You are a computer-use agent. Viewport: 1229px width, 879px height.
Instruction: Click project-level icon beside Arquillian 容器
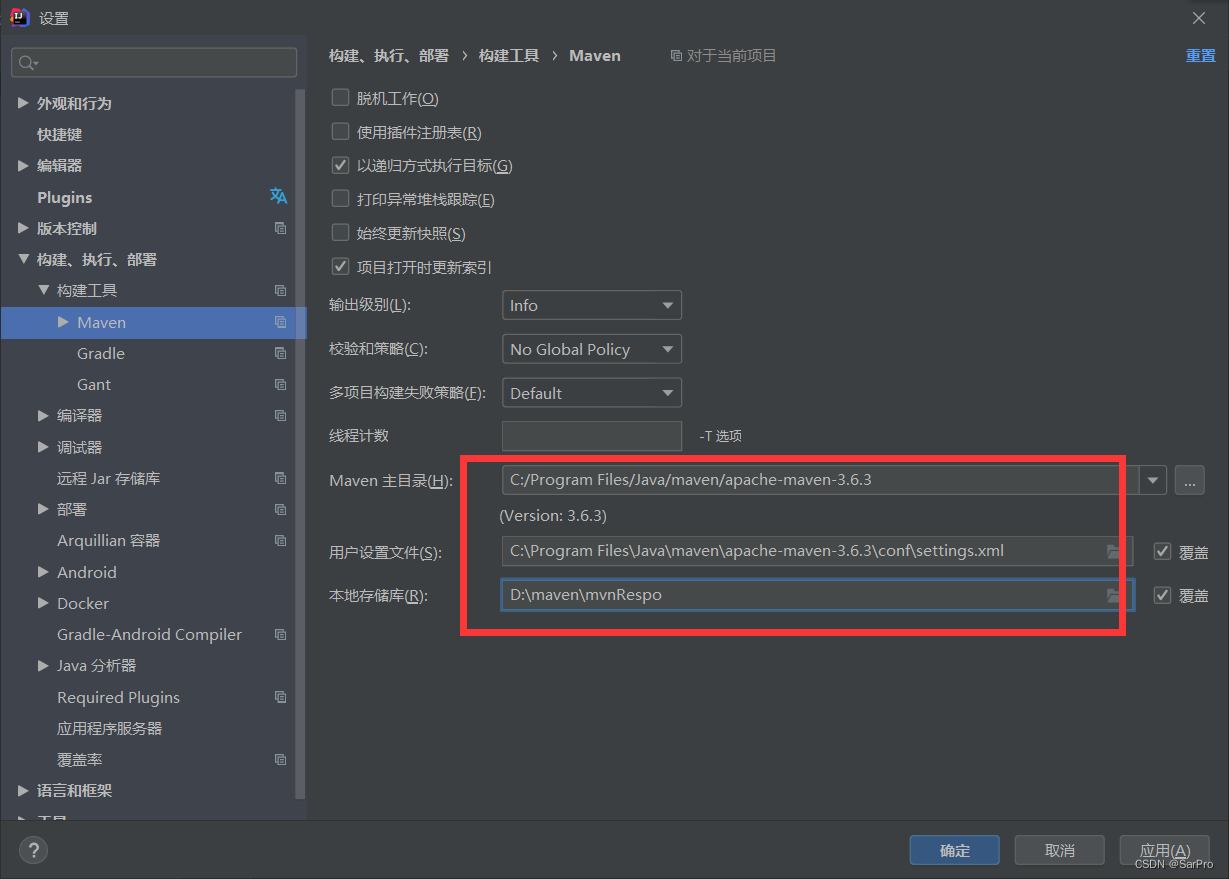point(280,540)
